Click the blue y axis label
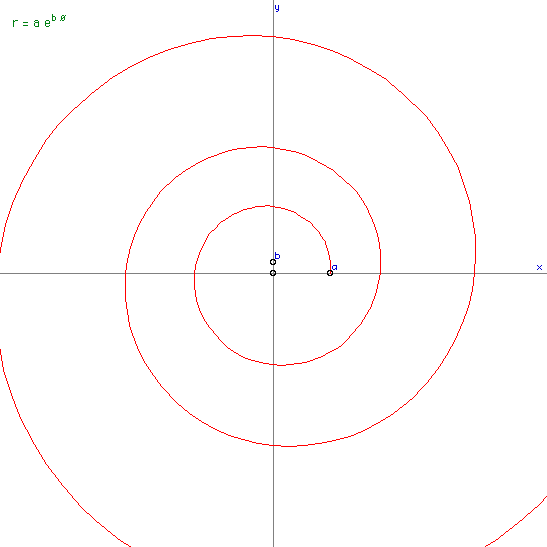Viewport: 547px width, 547px height. pos(277,8)
